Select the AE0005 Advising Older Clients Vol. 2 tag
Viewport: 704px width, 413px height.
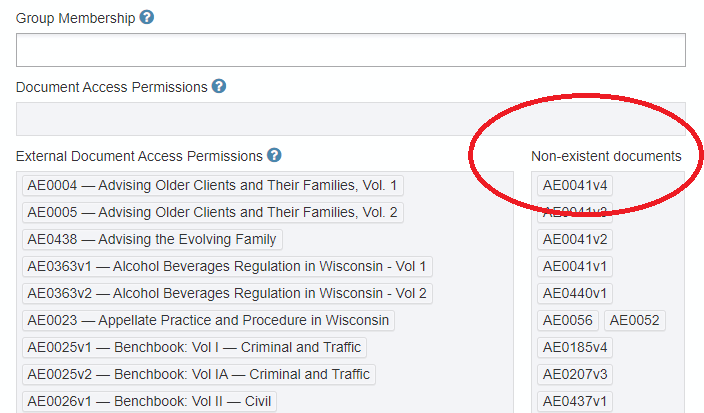pos(212,212)
